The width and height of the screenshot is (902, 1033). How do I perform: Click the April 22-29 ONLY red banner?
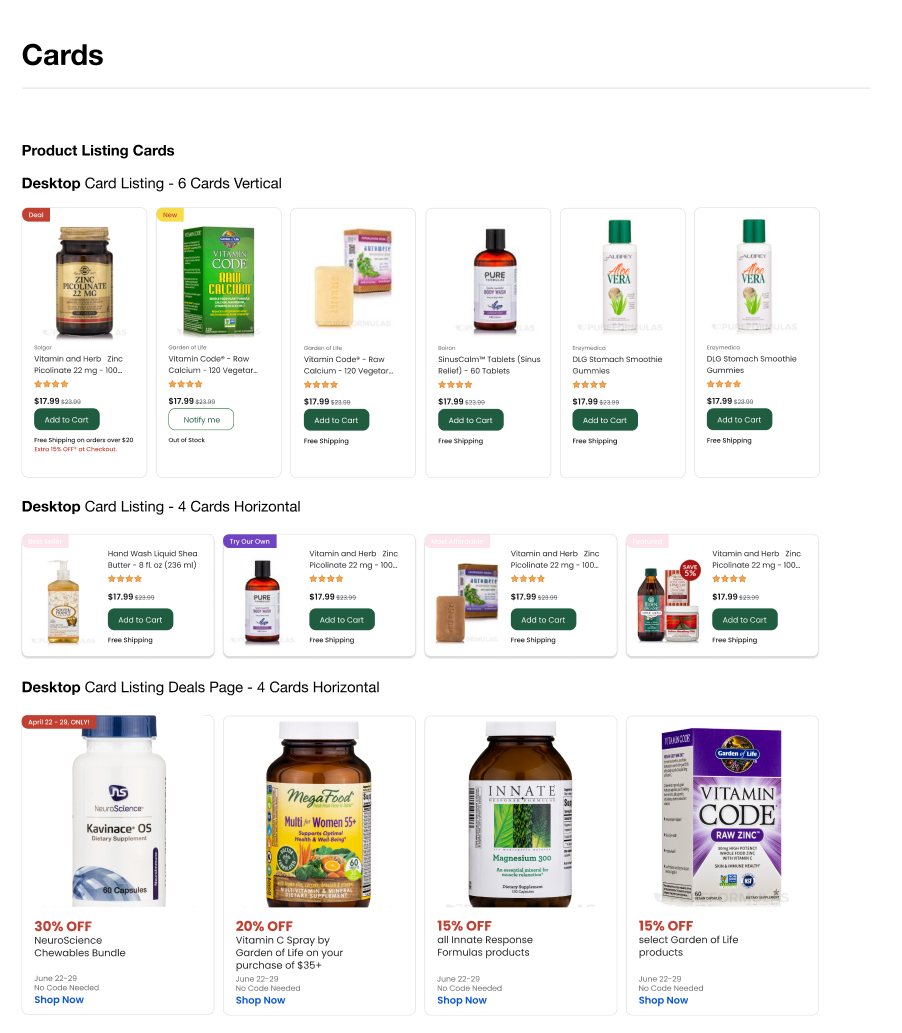(x=59, y=722)
